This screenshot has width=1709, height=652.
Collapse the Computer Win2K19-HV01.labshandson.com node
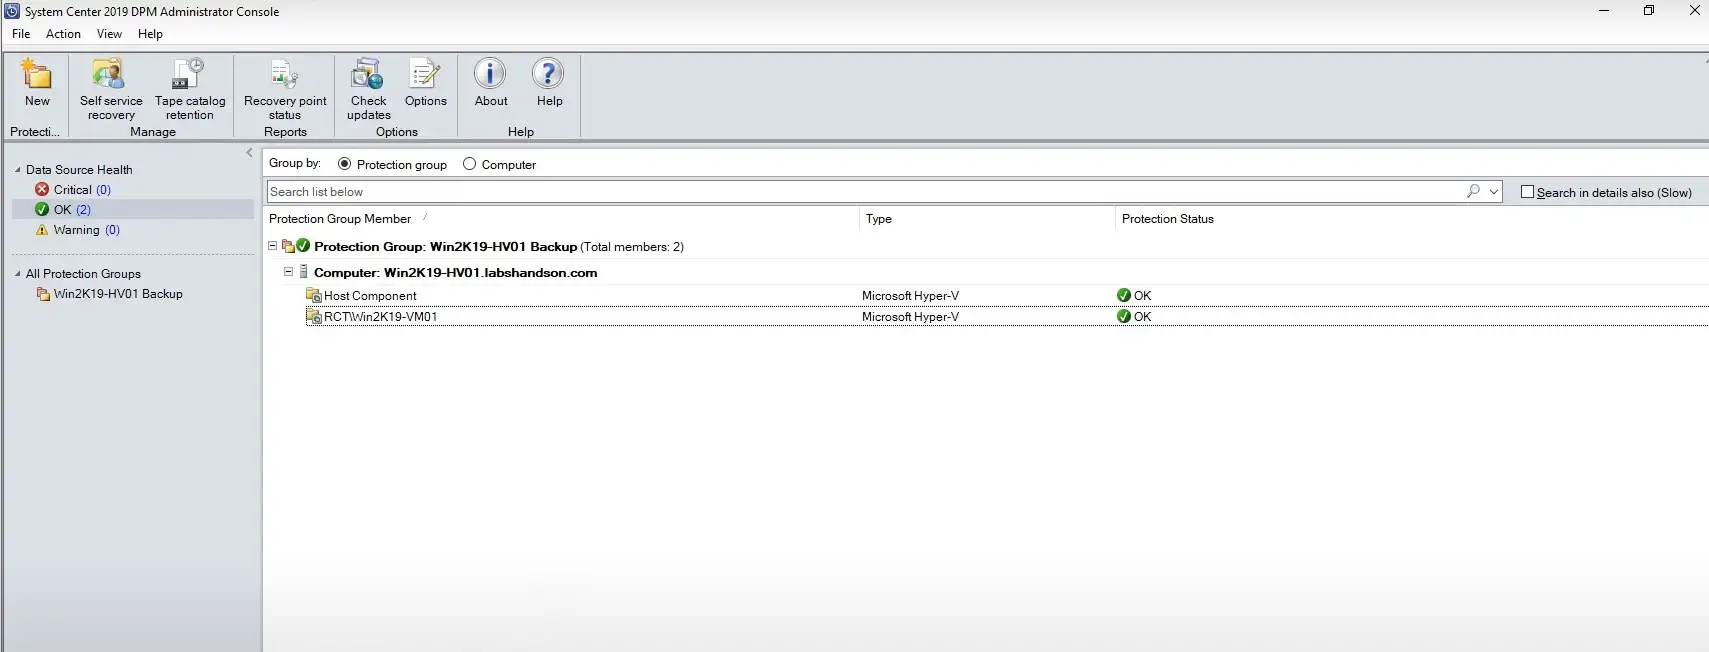tap(288, 272)
